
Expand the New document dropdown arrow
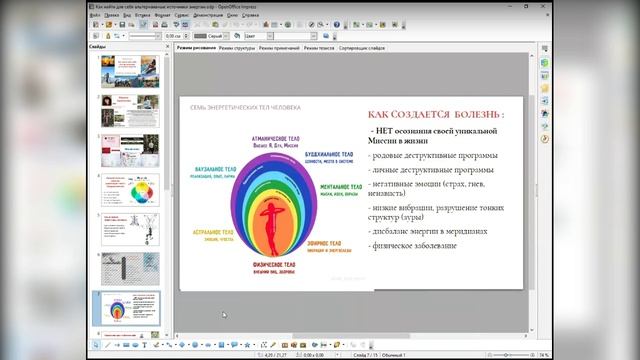[102, 25]
